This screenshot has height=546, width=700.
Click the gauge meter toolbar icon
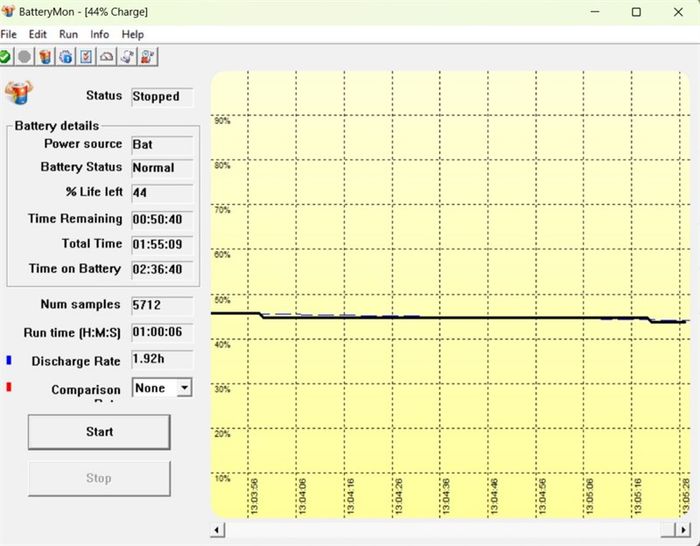click(107, 57)
